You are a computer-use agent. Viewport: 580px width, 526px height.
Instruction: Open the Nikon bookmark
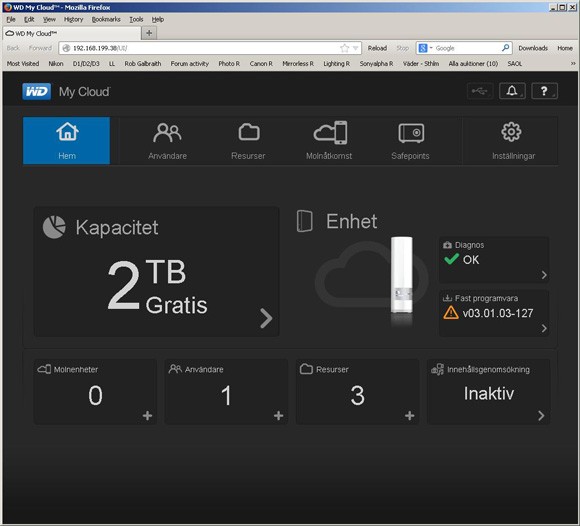pos(56,64)
